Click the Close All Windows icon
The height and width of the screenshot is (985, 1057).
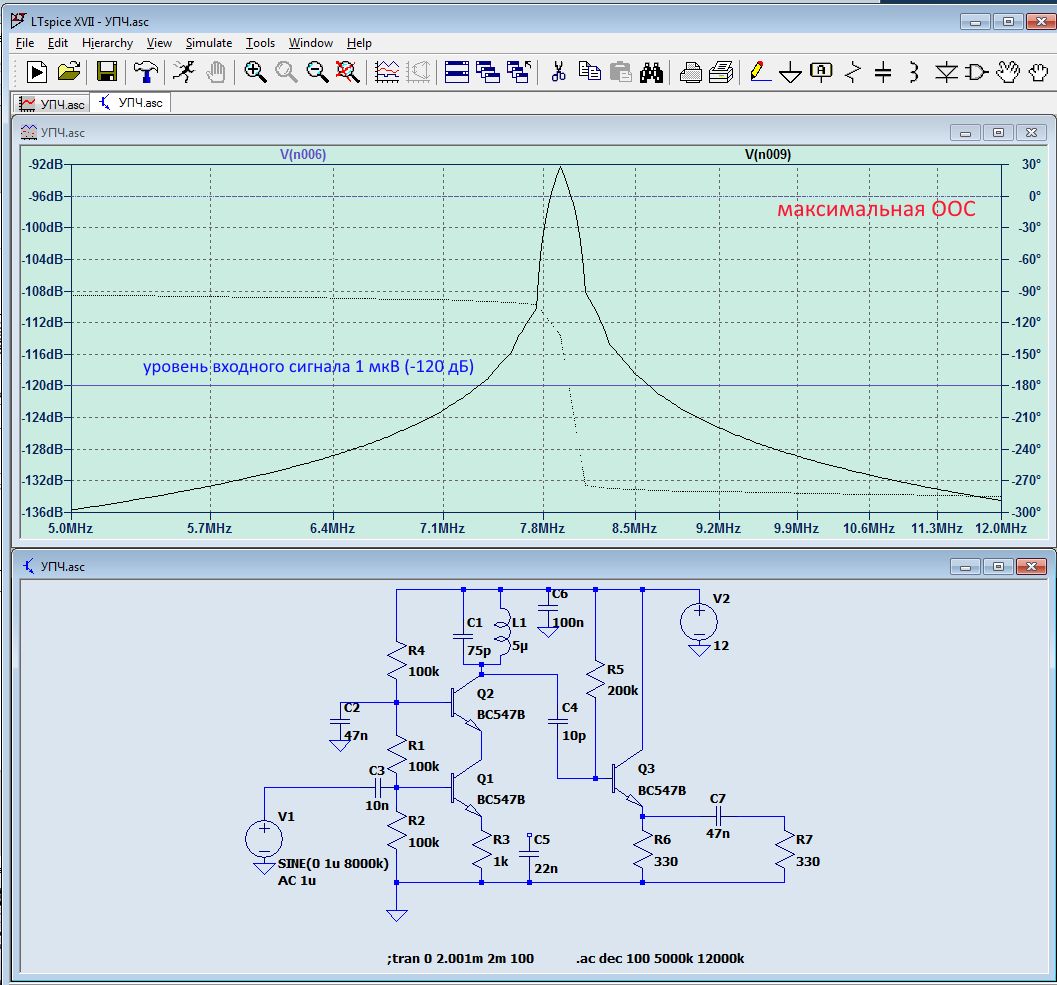pyautogui.click(x=518, y=71)
